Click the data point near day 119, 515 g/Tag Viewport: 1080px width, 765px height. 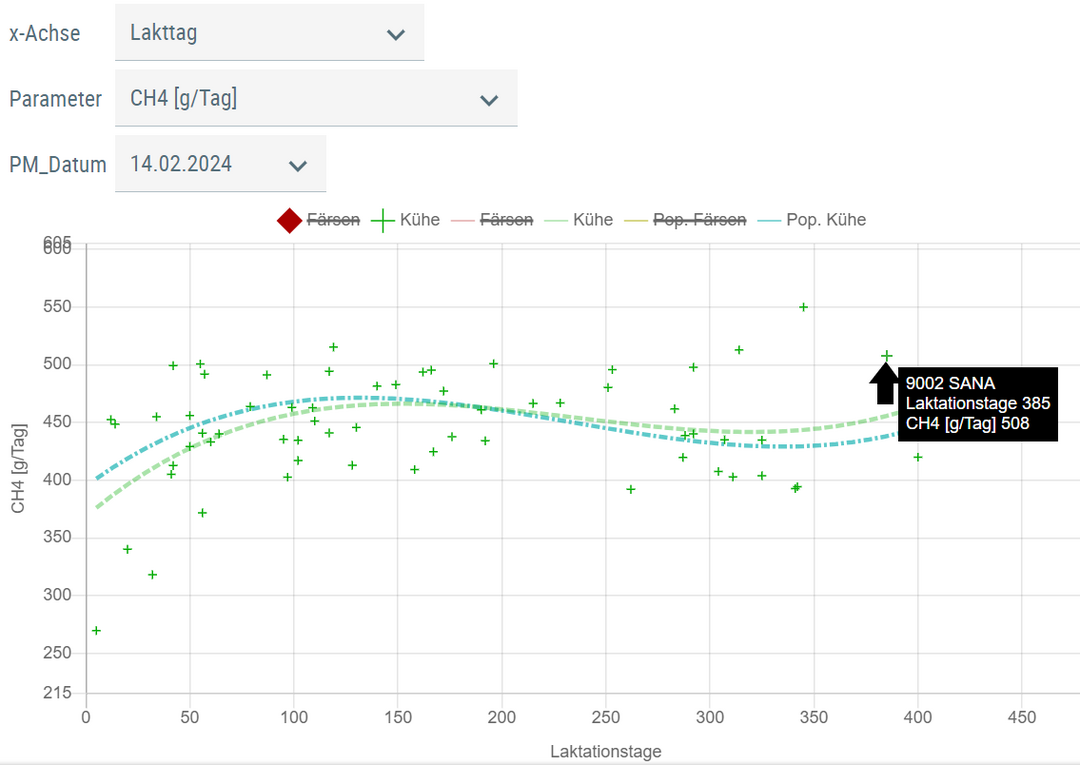[333, 347]
